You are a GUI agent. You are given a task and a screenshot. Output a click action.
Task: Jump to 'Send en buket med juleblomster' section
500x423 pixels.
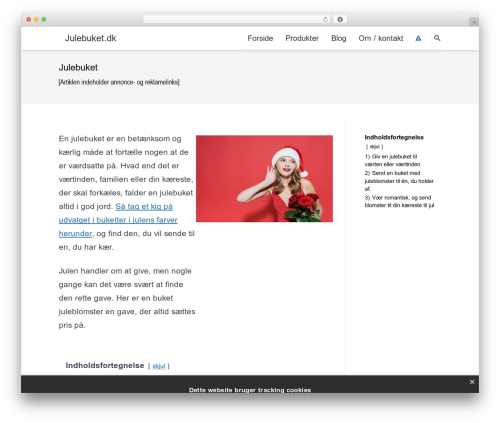pyautogui.click(x=399, y=181)
